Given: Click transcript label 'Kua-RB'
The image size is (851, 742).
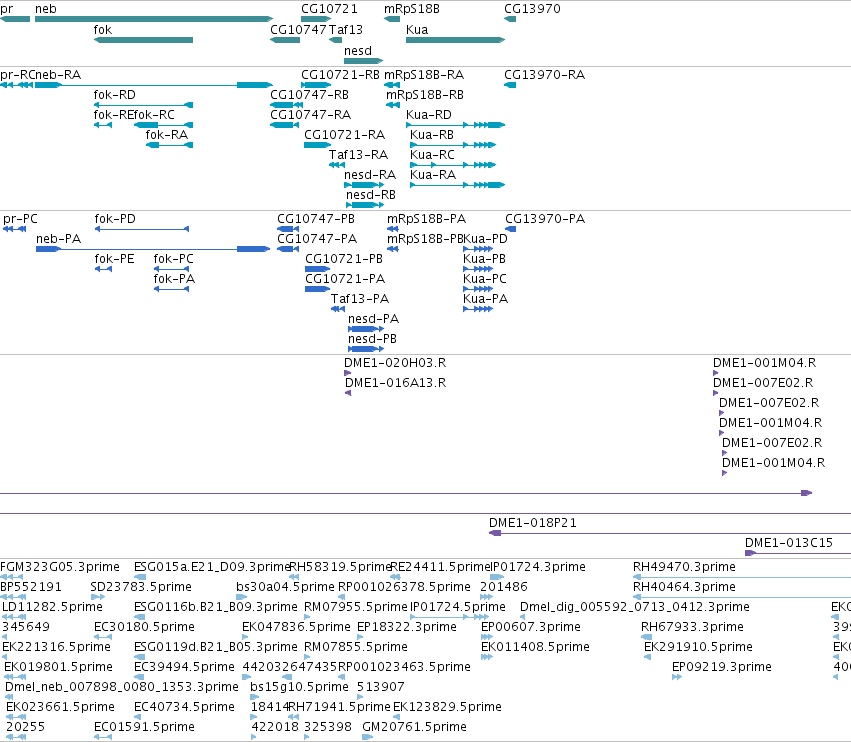Looking at the screenshot, I should (x=432, y=134).
